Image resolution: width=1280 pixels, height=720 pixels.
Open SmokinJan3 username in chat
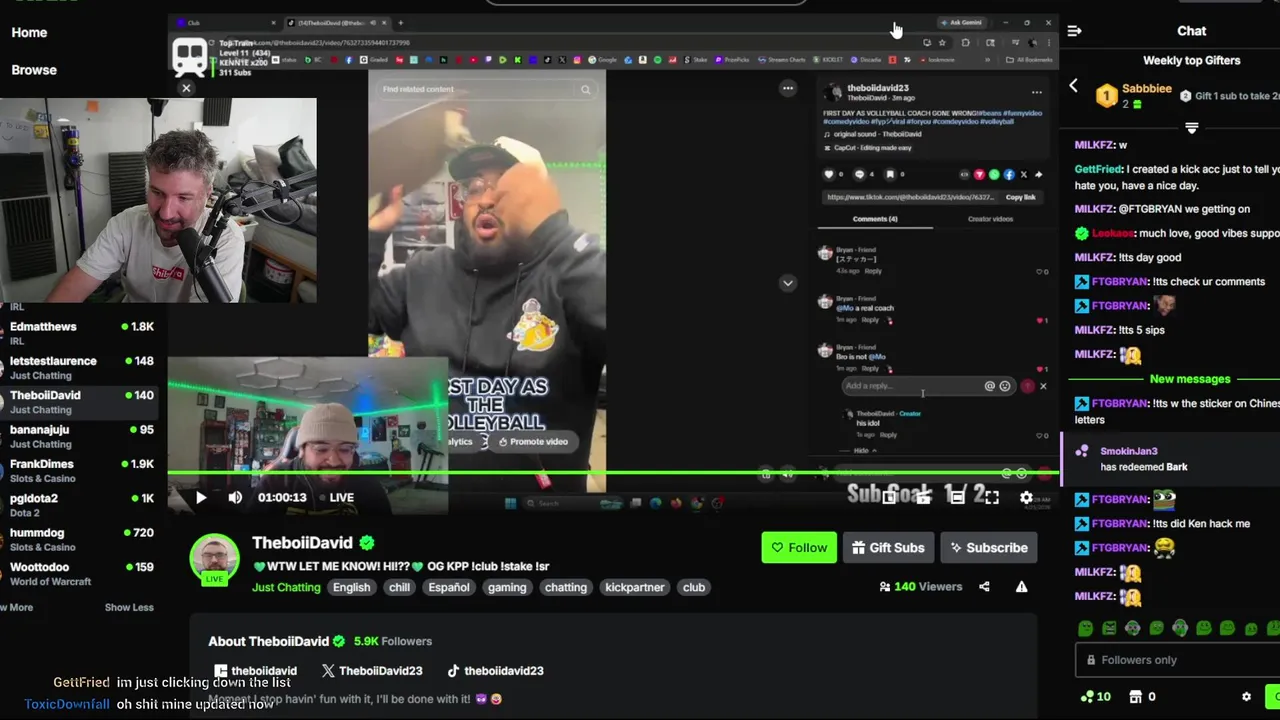point(1128,451)
